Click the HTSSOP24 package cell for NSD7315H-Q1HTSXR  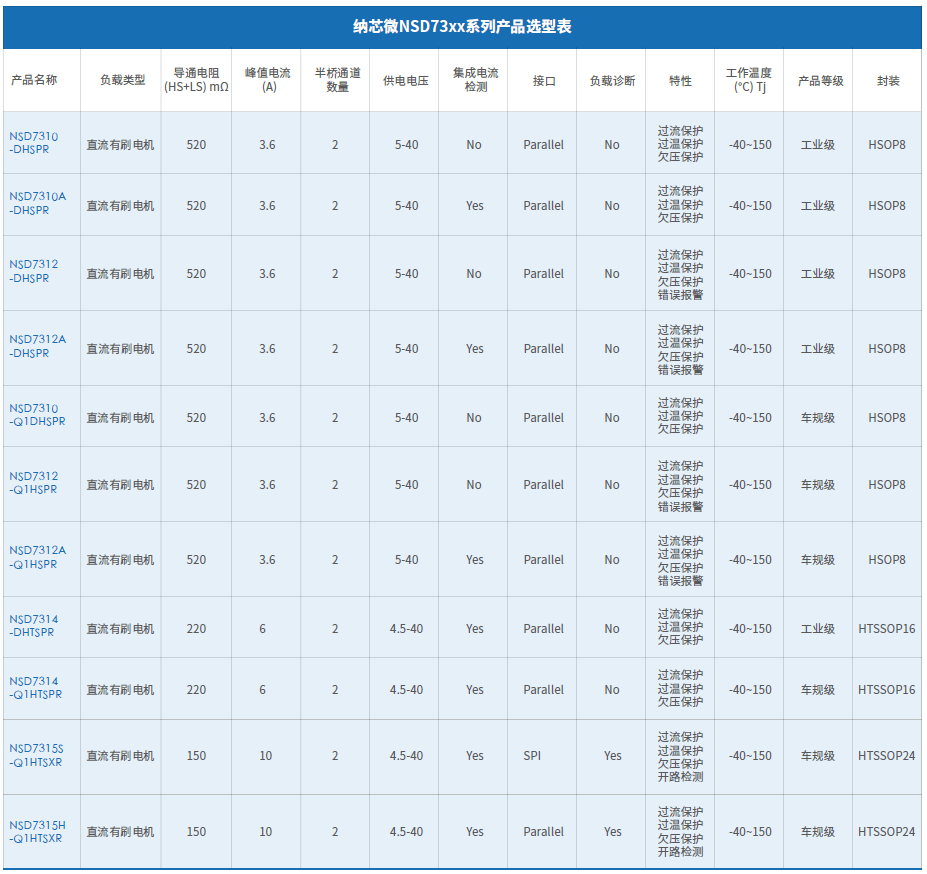click(x=887, y=832)
